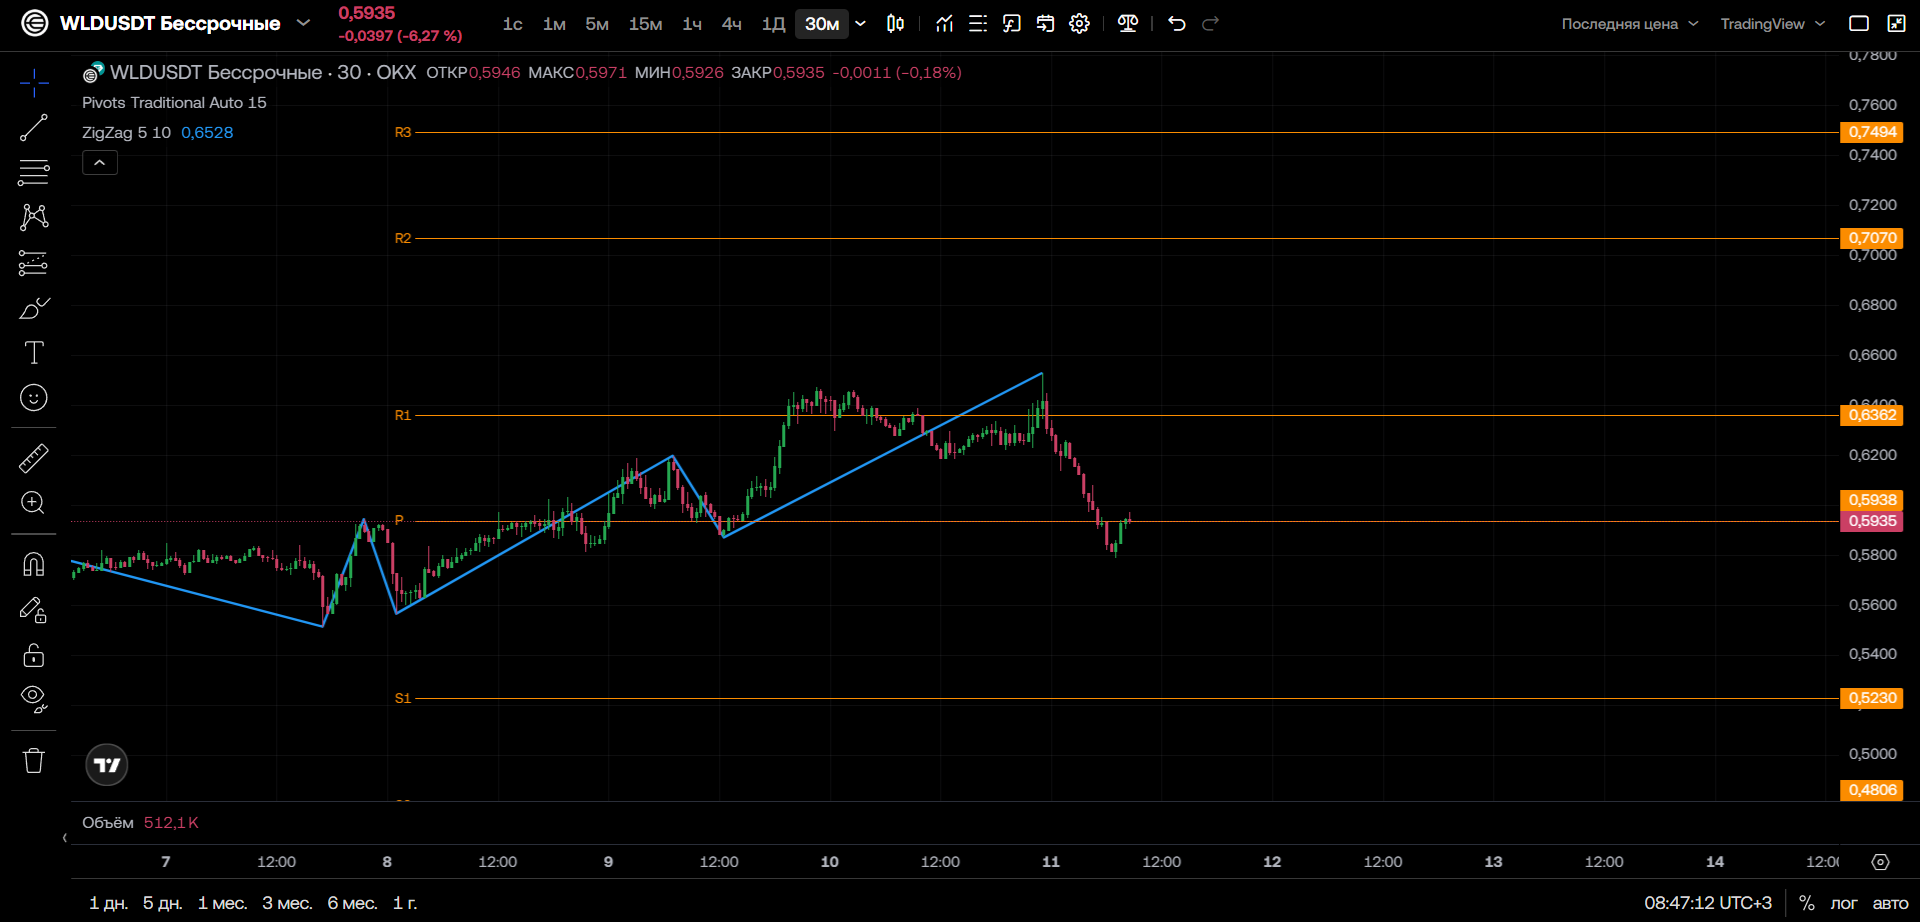Viewport: 1920px width, 922px height.
Task: Select the 4ч timeframe
Action: (732, 23)
